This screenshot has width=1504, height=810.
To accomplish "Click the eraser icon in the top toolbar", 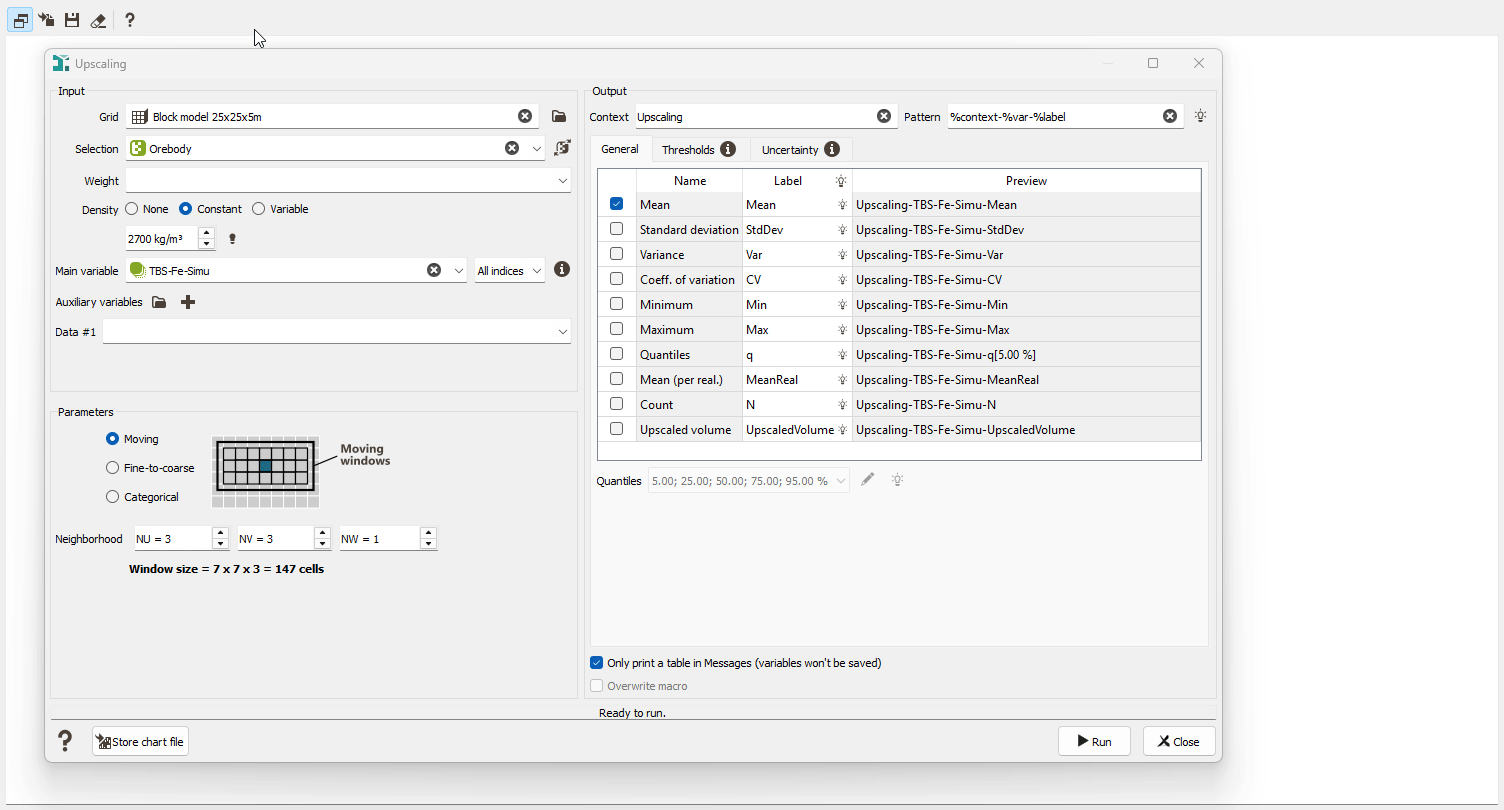I will 98,19.
